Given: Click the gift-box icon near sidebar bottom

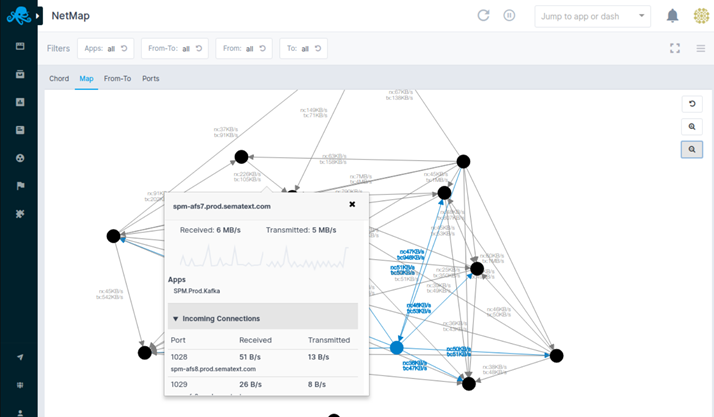Looking at the screenshot, I should [20, 385].
